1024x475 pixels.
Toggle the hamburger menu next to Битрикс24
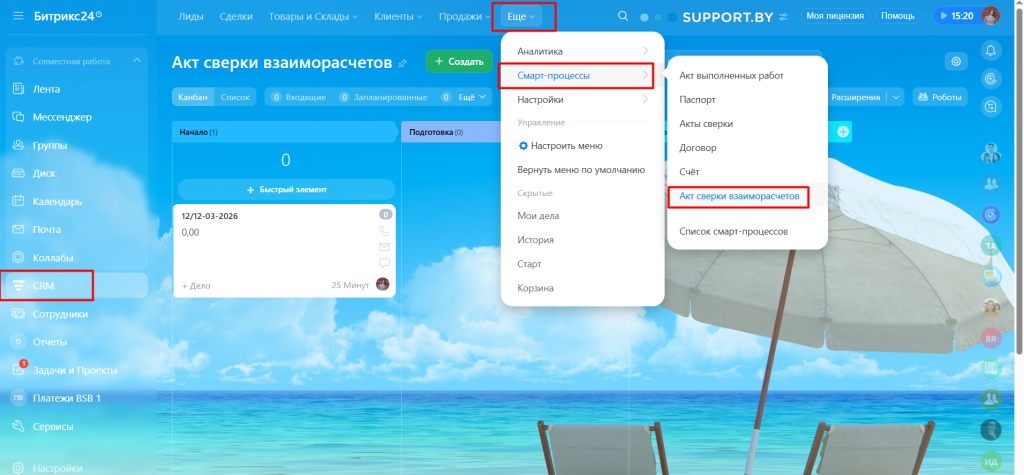coord(18,16)
